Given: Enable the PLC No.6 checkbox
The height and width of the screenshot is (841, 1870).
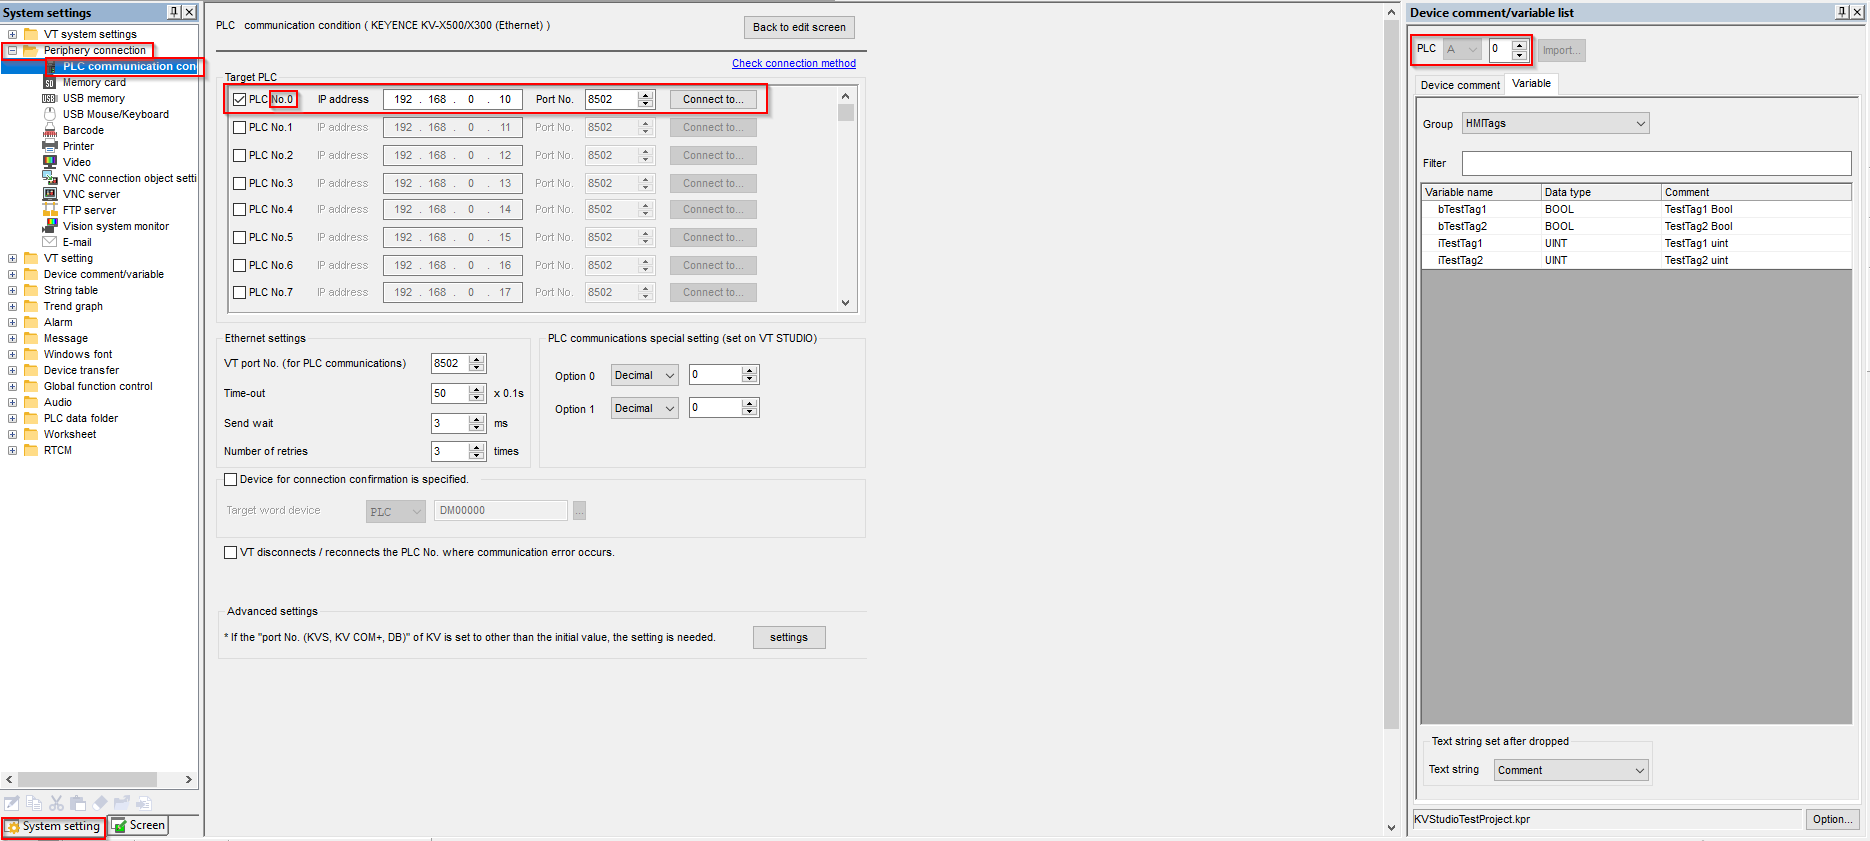Looking at the screenshot, I should [239, 265].
